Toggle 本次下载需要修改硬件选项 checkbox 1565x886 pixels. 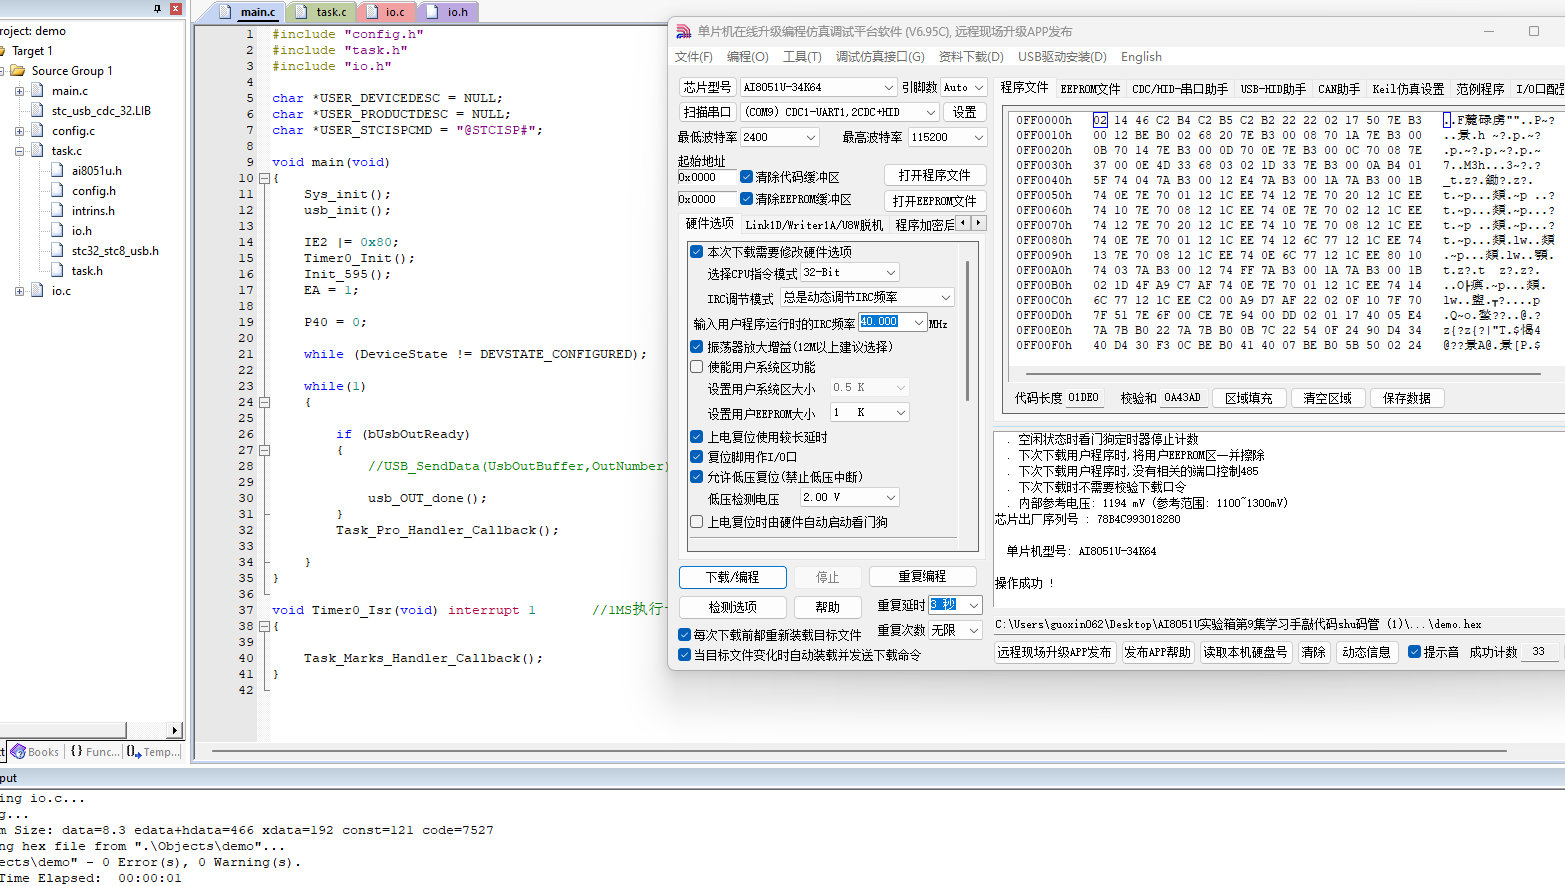click(697, 252)
